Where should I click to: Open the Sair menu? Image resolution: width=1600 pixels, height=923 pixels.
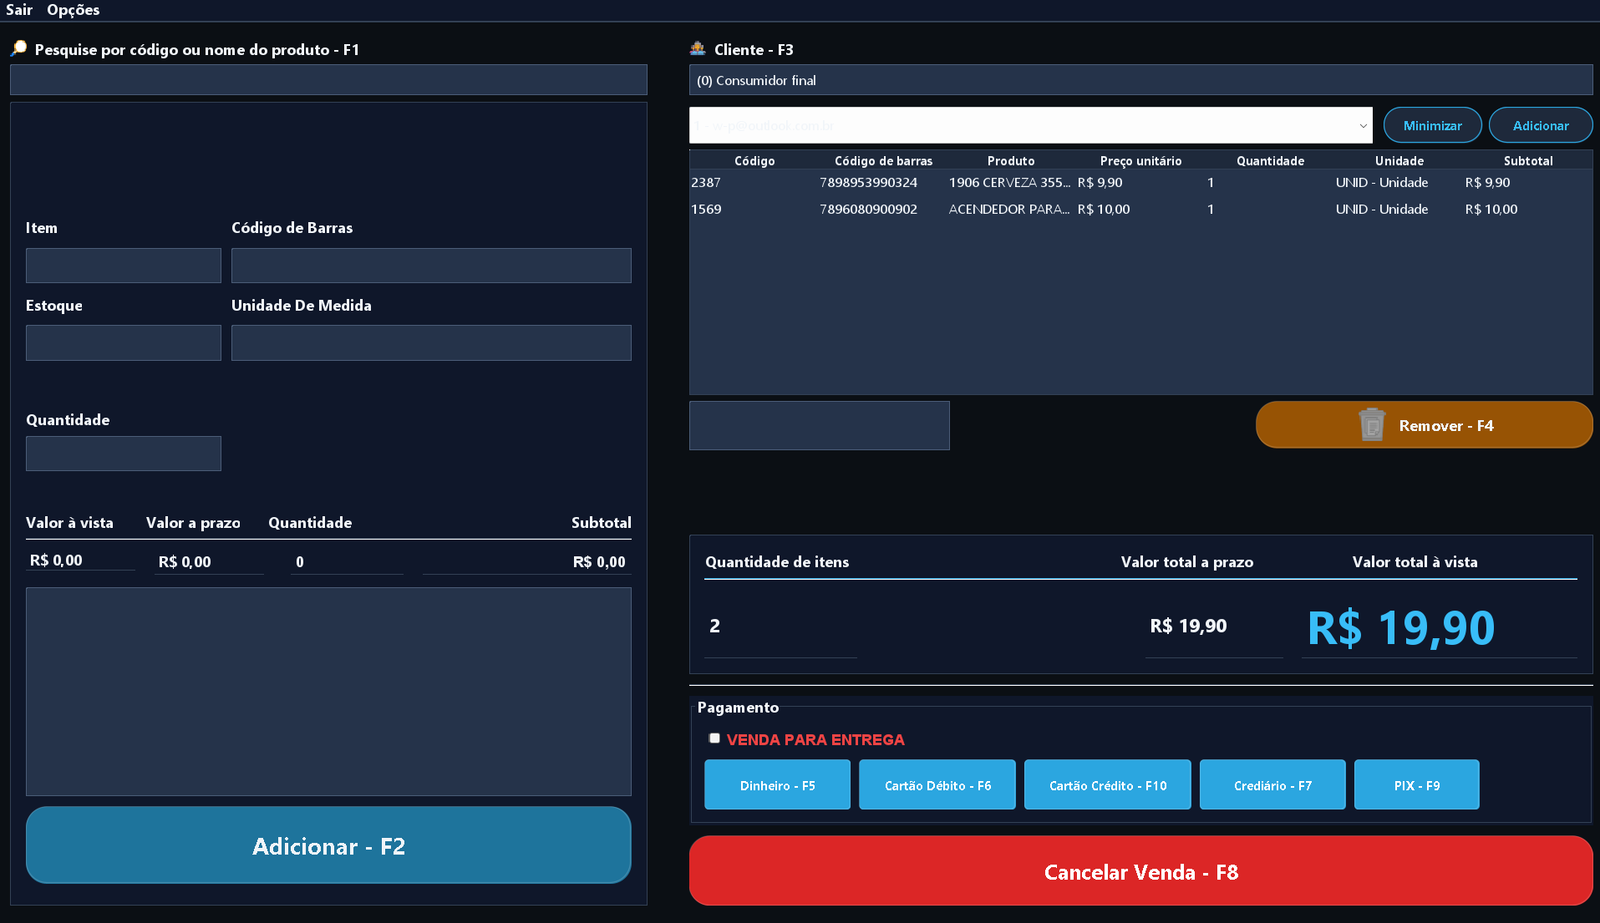click(x=19, y=10)
